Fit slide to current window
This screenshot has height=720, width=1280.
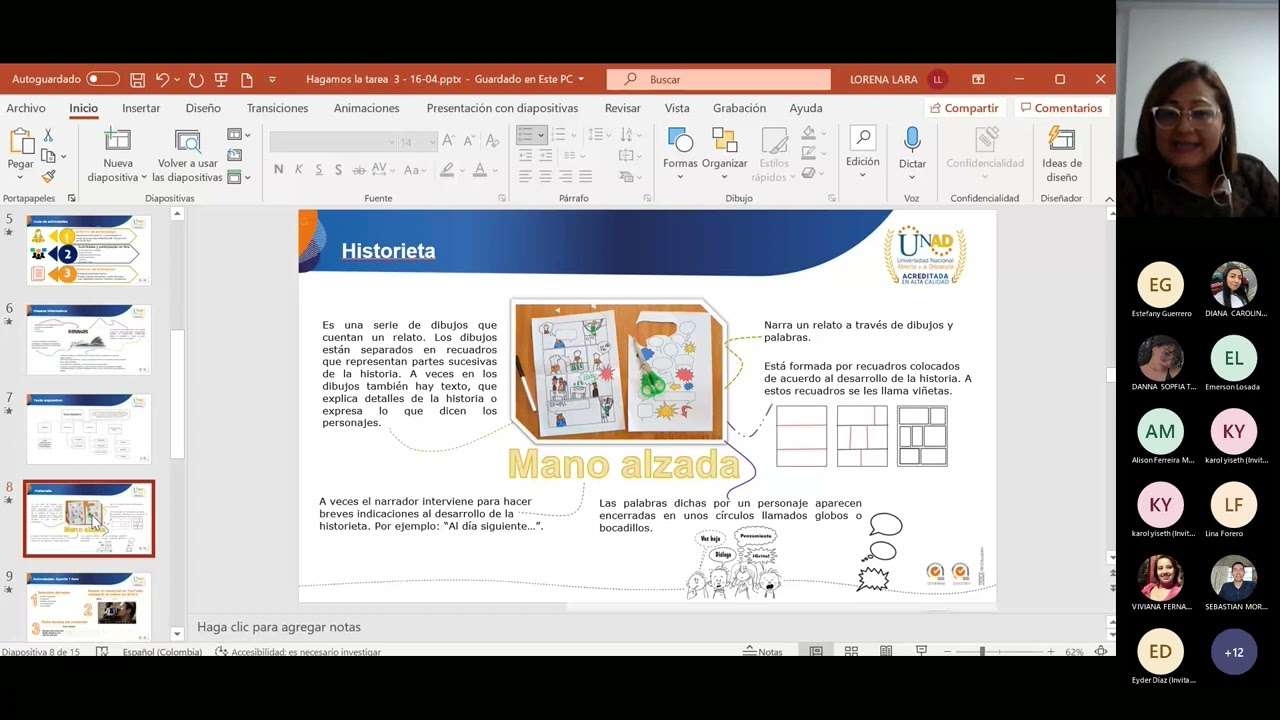click(1101, 651)
